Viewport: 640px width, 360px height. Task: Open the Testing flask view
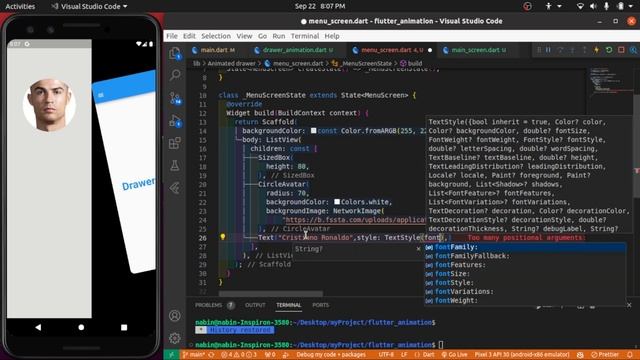175,165
